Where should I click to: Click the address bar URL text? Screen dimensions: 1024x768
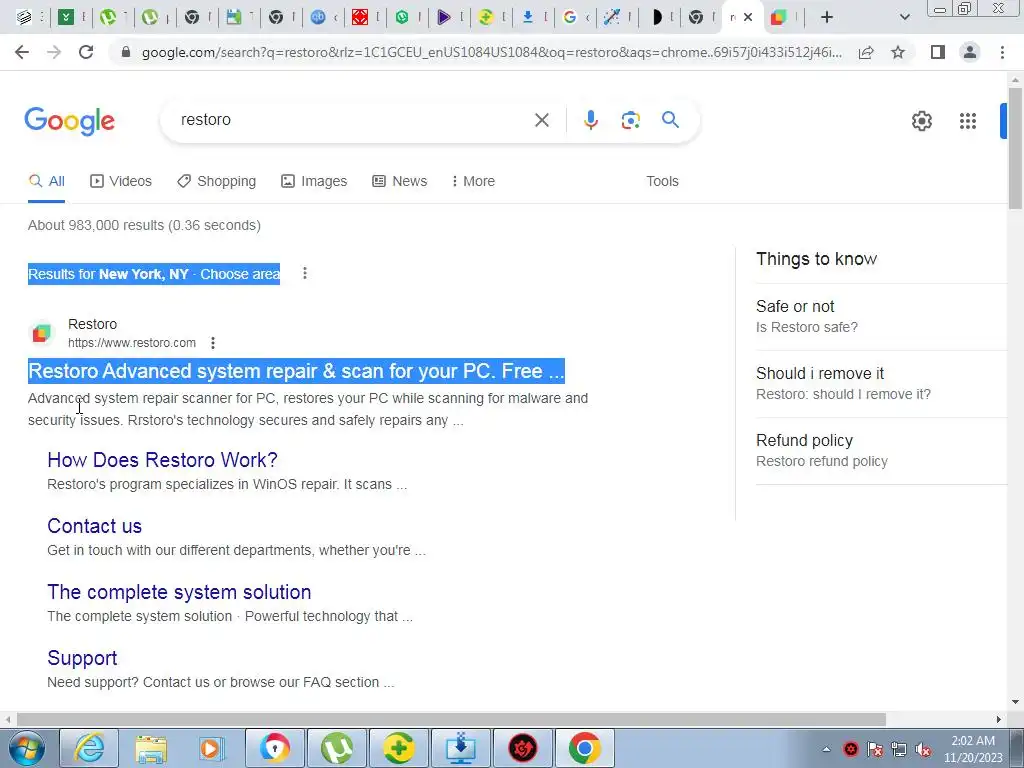(x=492, y=52)
